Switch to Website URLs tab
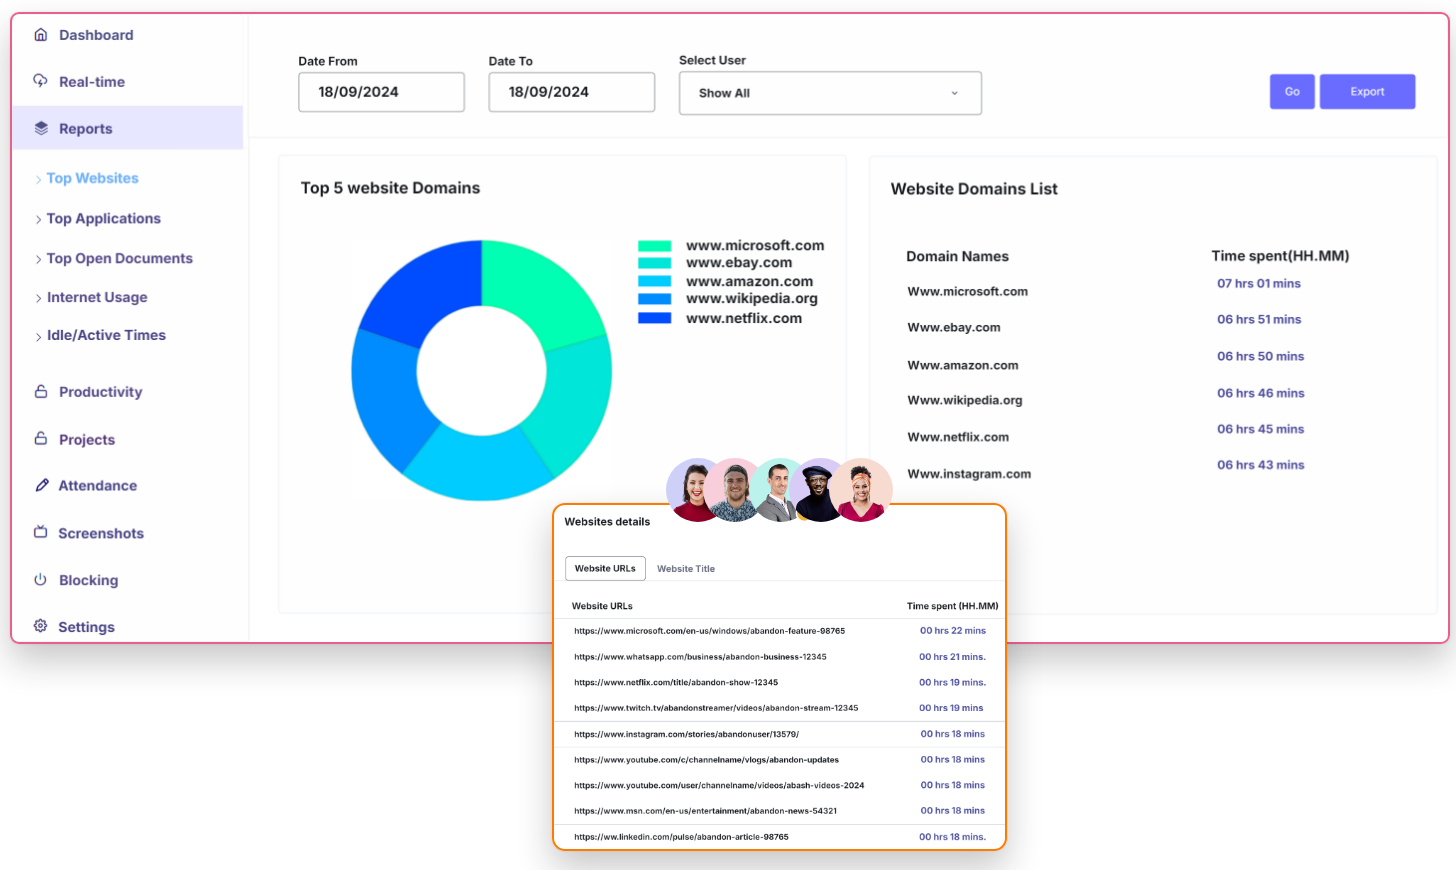The image size is (1456, 870). tap(605, 568)
